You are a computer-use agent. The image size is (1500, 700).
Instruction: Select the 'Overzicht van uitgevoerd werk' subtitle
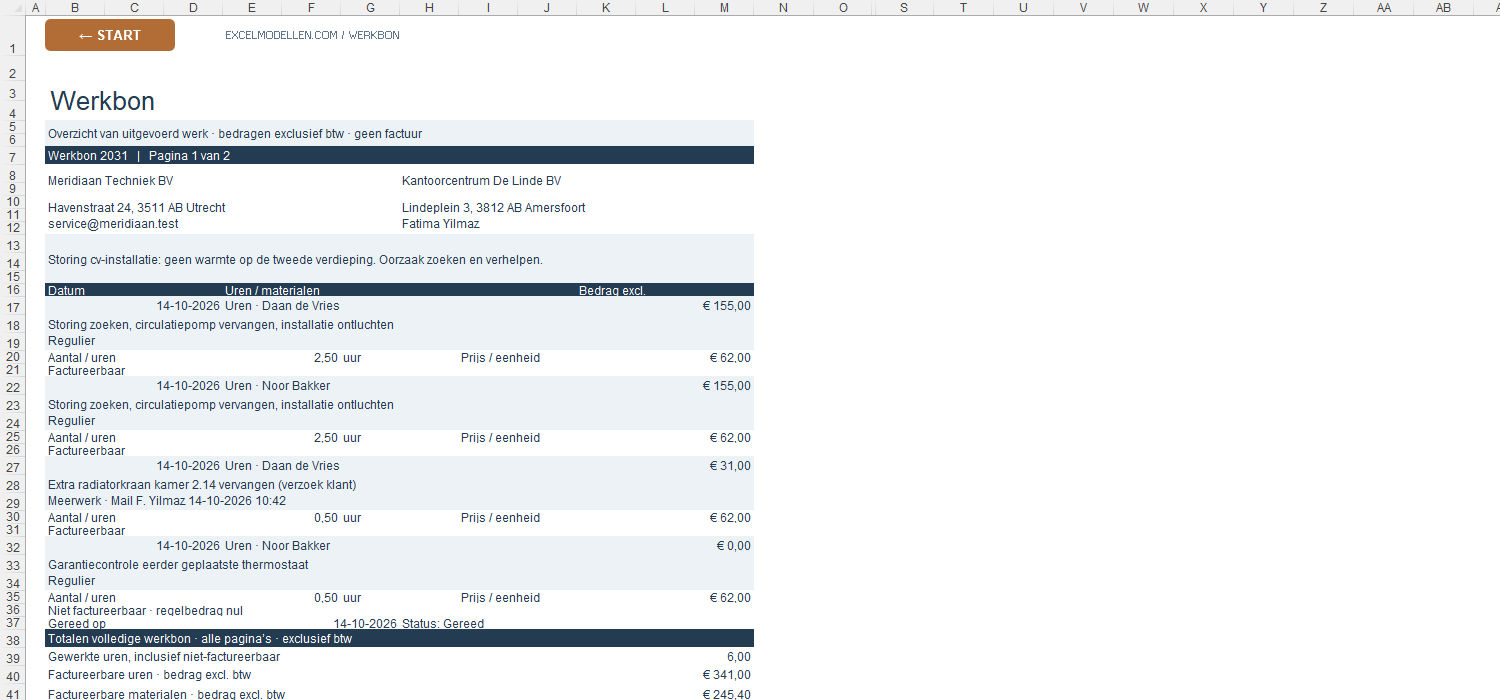pyautogui.click(x=235, y=134)
